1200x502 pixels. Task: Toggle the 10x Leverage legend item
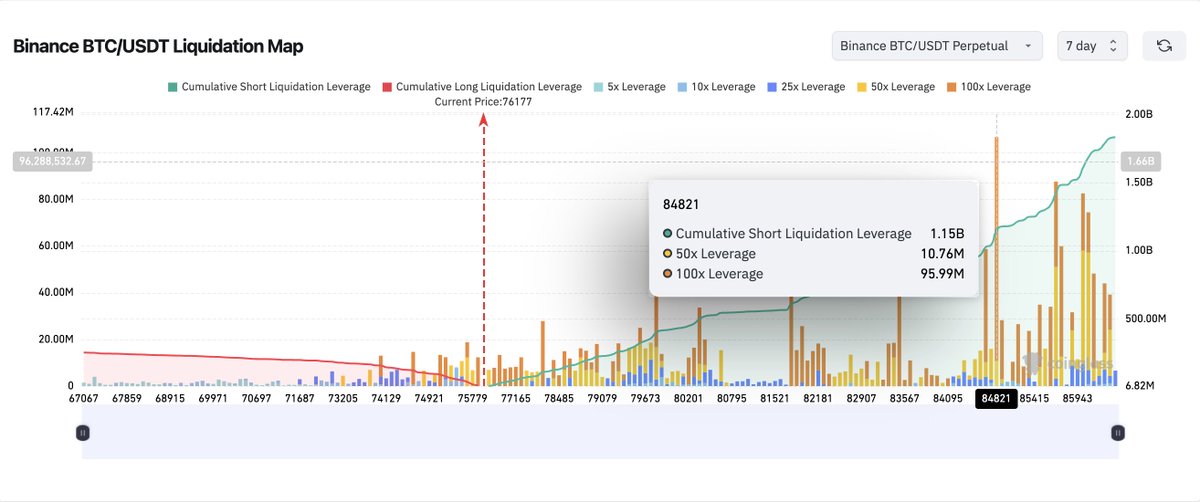(716, 87)
